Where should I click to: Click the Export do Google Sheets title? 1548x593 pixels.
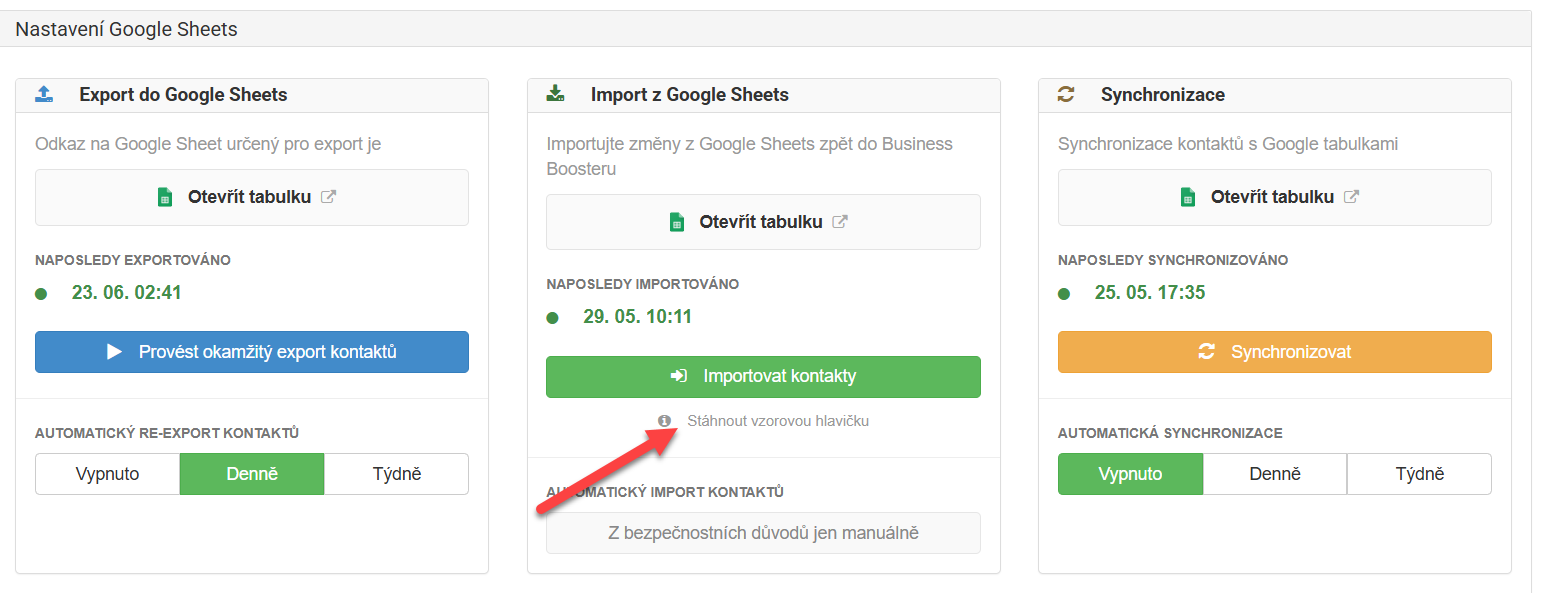pos(183,95)
